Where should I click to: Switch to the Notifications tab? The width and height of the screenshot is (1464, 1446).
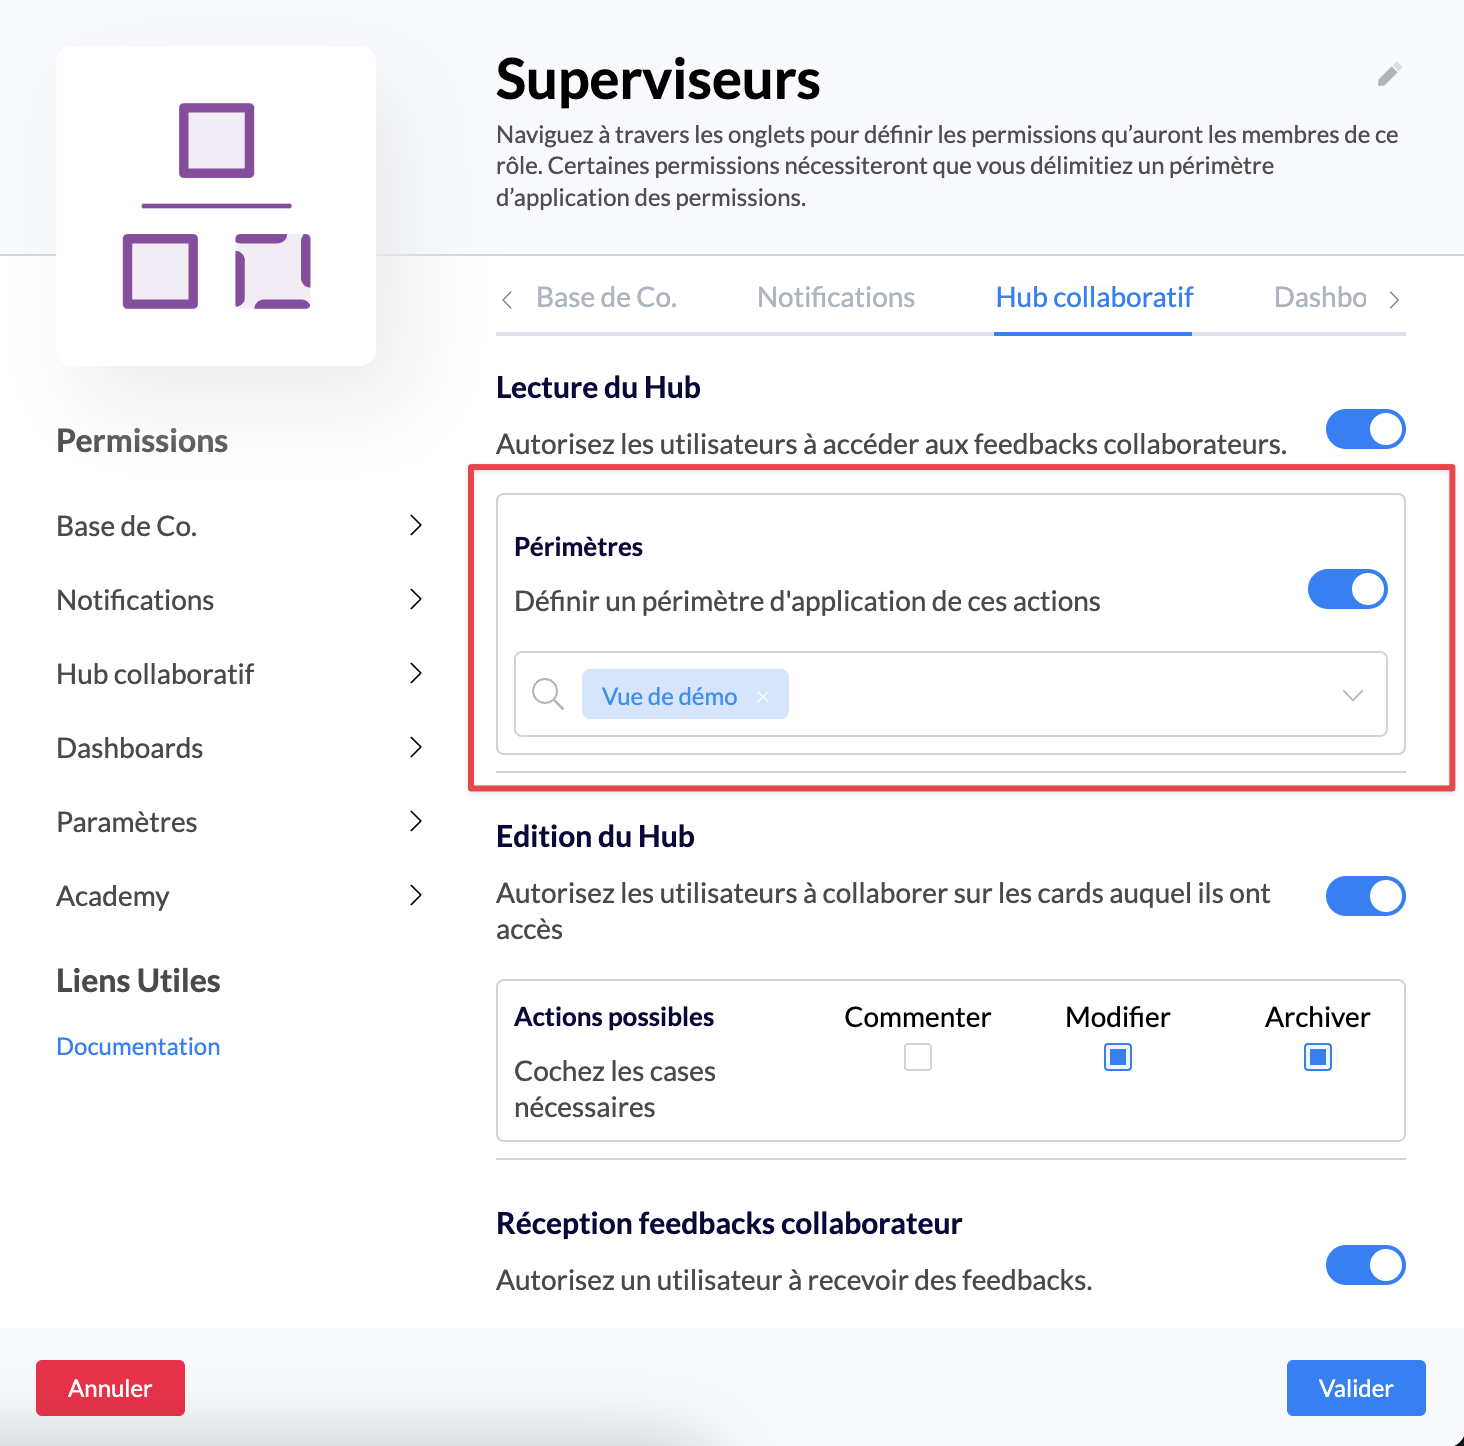(x=835, y=298)
